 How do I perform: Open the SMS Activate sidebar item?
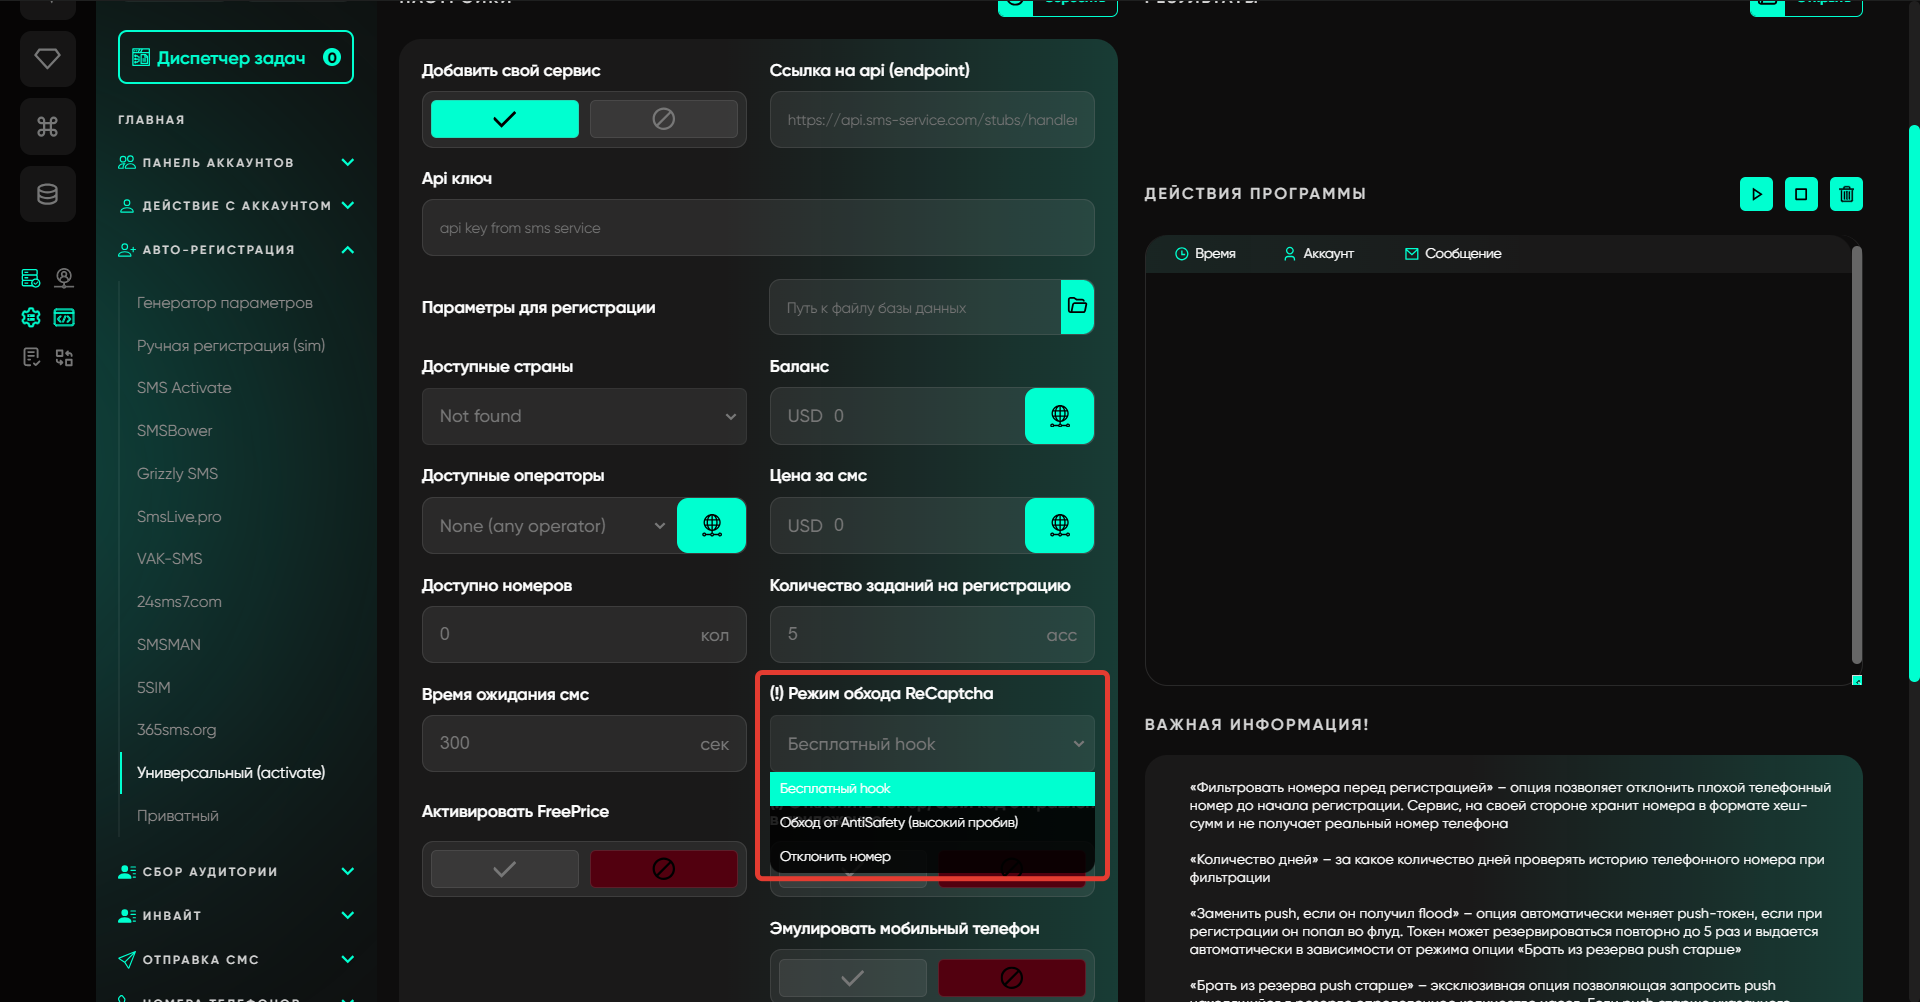pos(184,388)
